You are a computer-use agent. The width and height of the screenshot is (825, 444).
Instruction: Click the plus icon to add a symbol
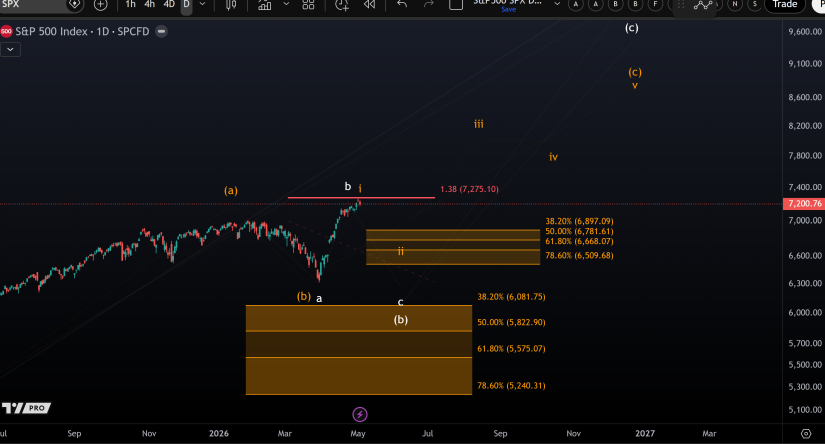tap(100, 5)
